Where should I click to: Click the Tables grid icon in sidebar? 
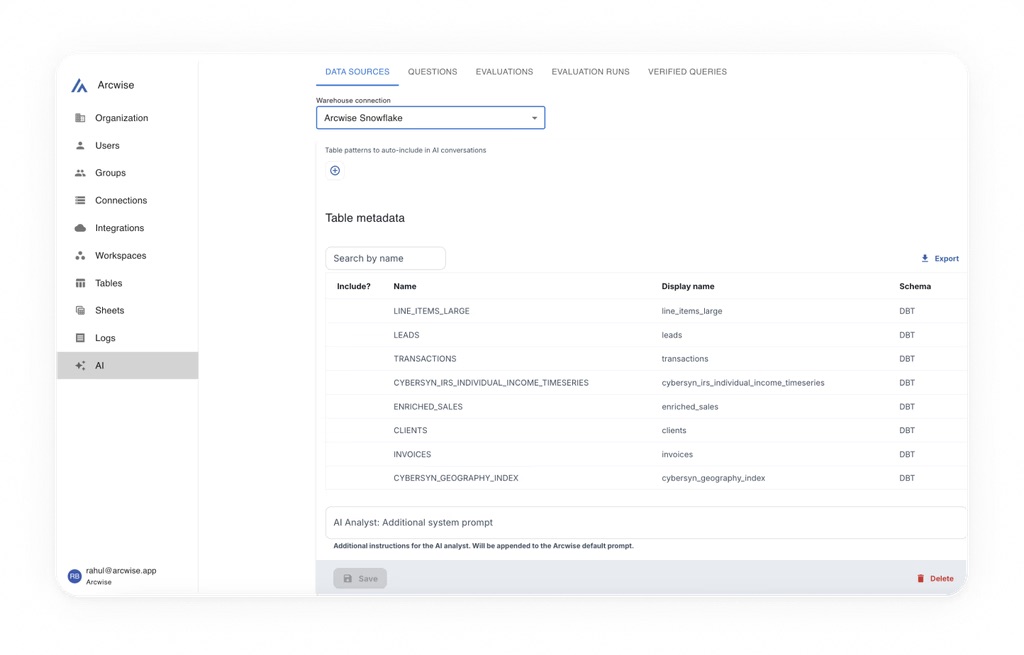tap(80, 283)
